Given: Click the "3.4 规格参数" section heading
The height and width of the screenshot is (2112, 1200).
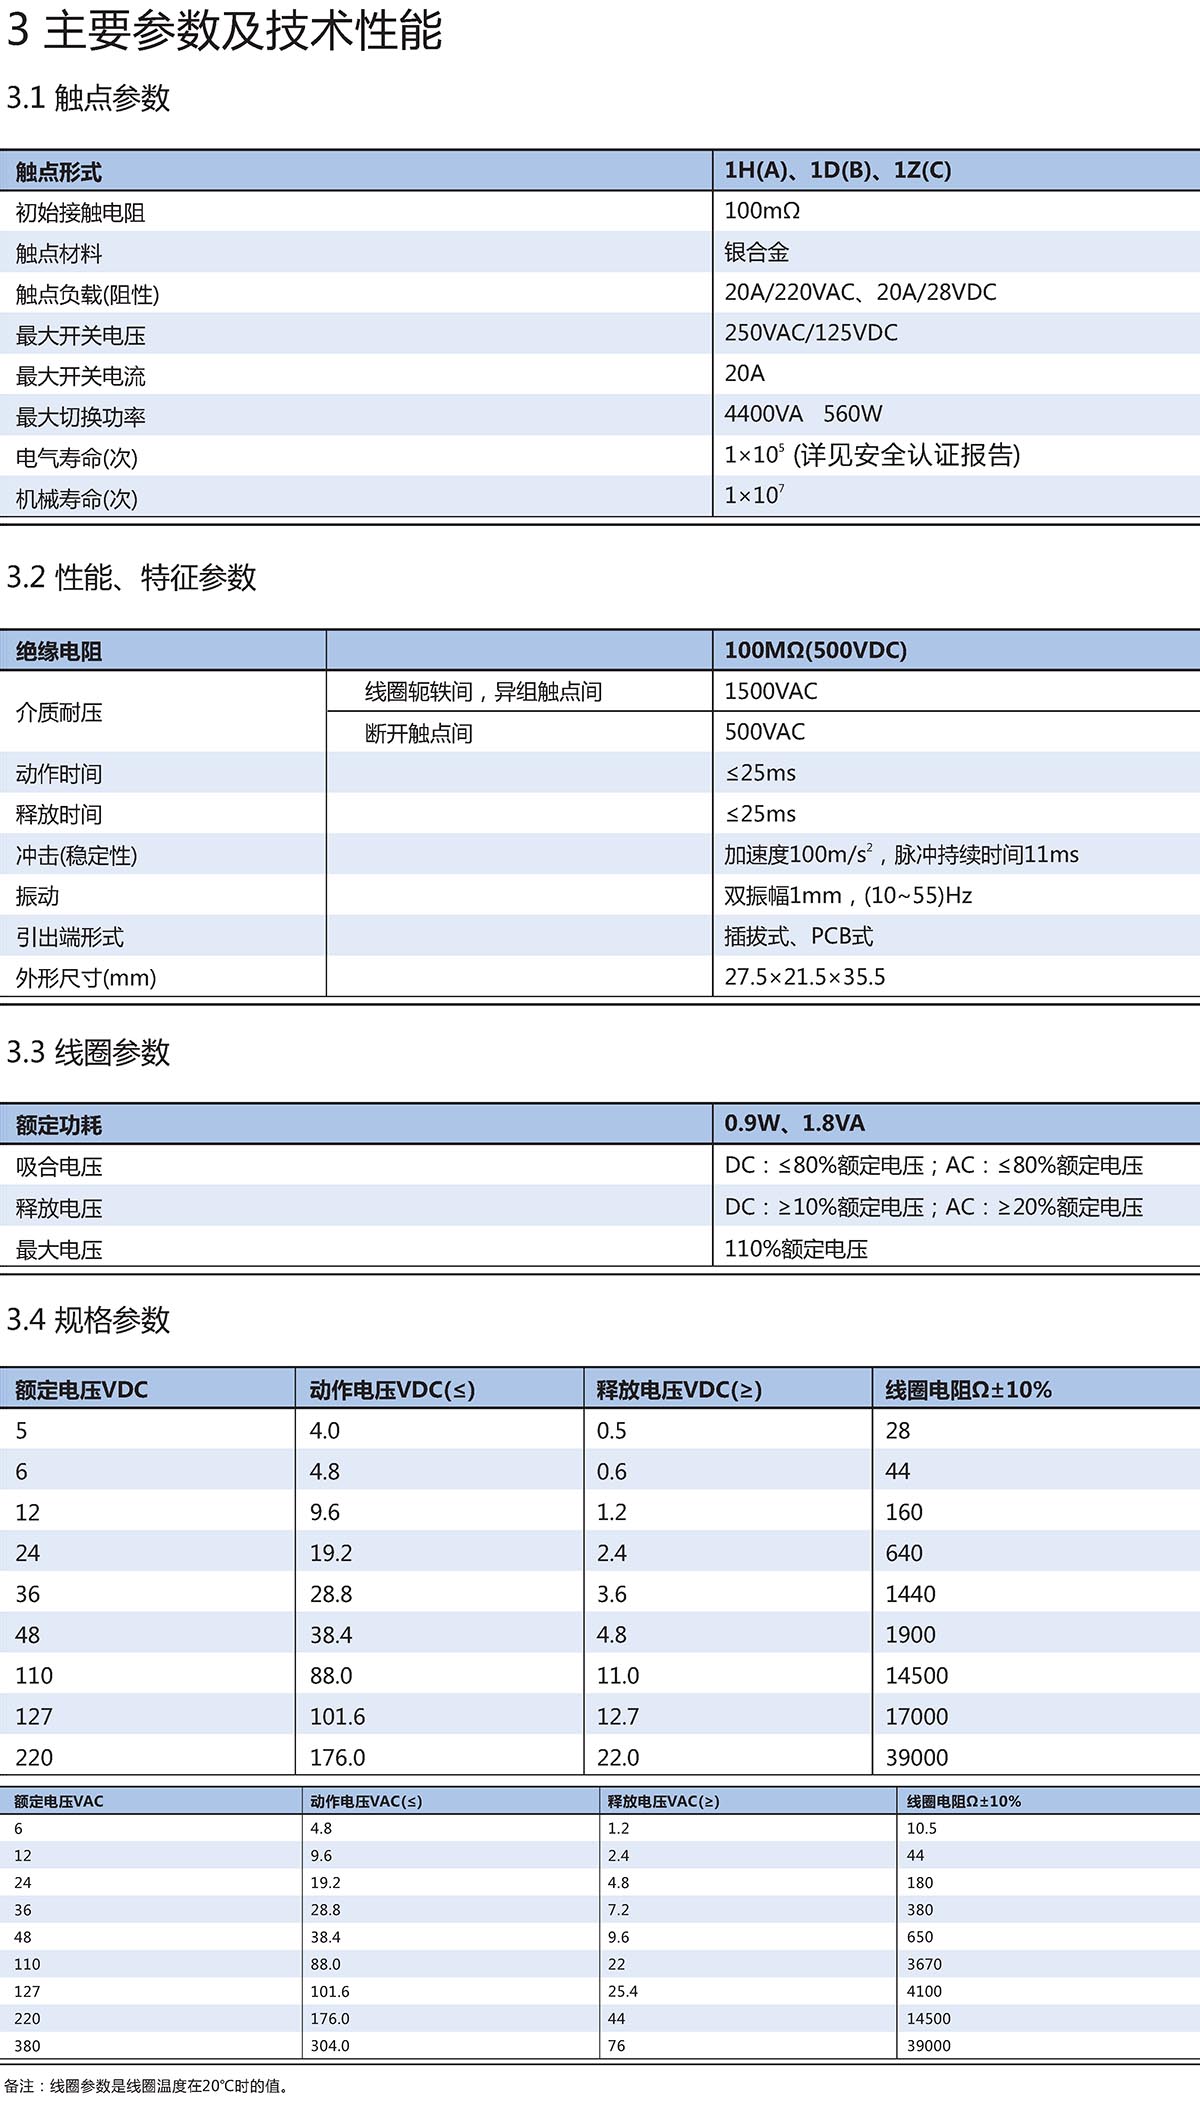Looking at the screenshot, I should point(89,1320).
